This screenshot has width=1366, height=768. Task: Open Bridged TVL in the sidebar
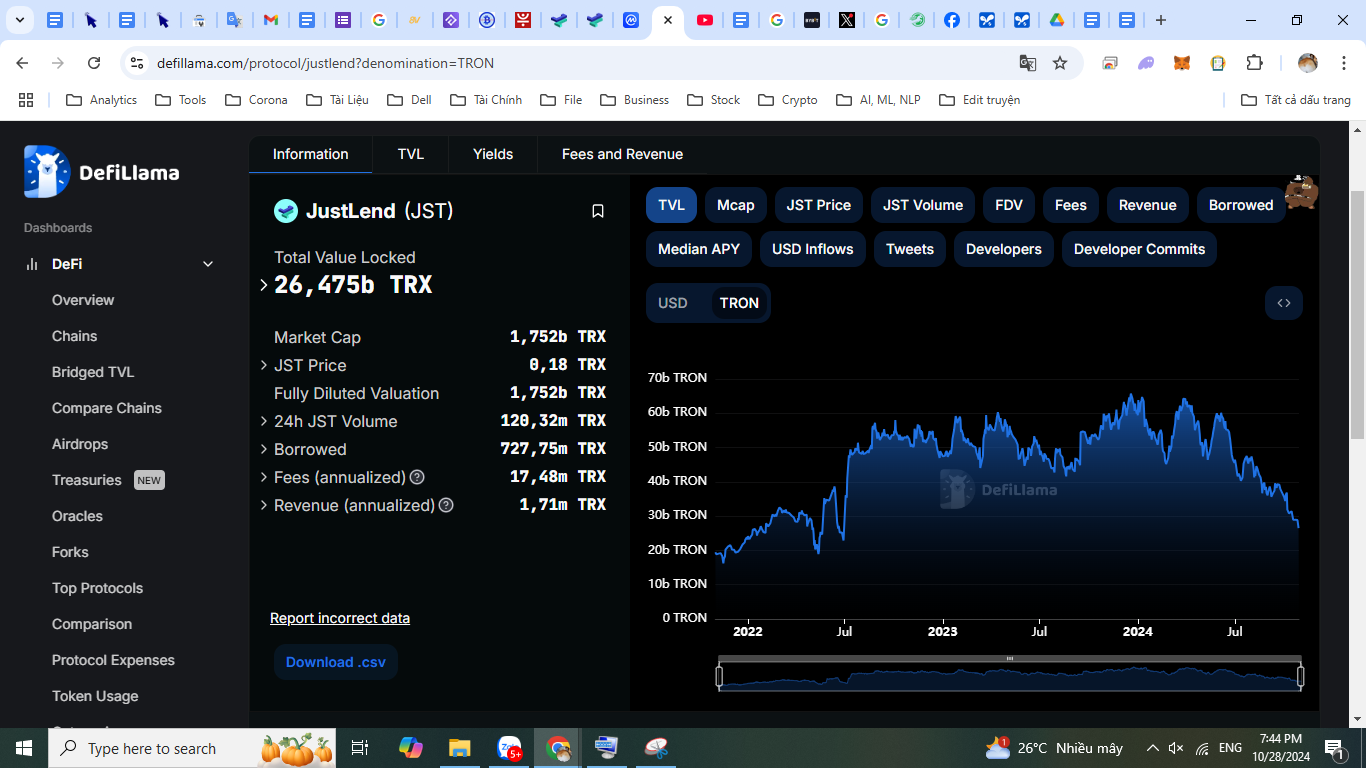click(93, 372)
